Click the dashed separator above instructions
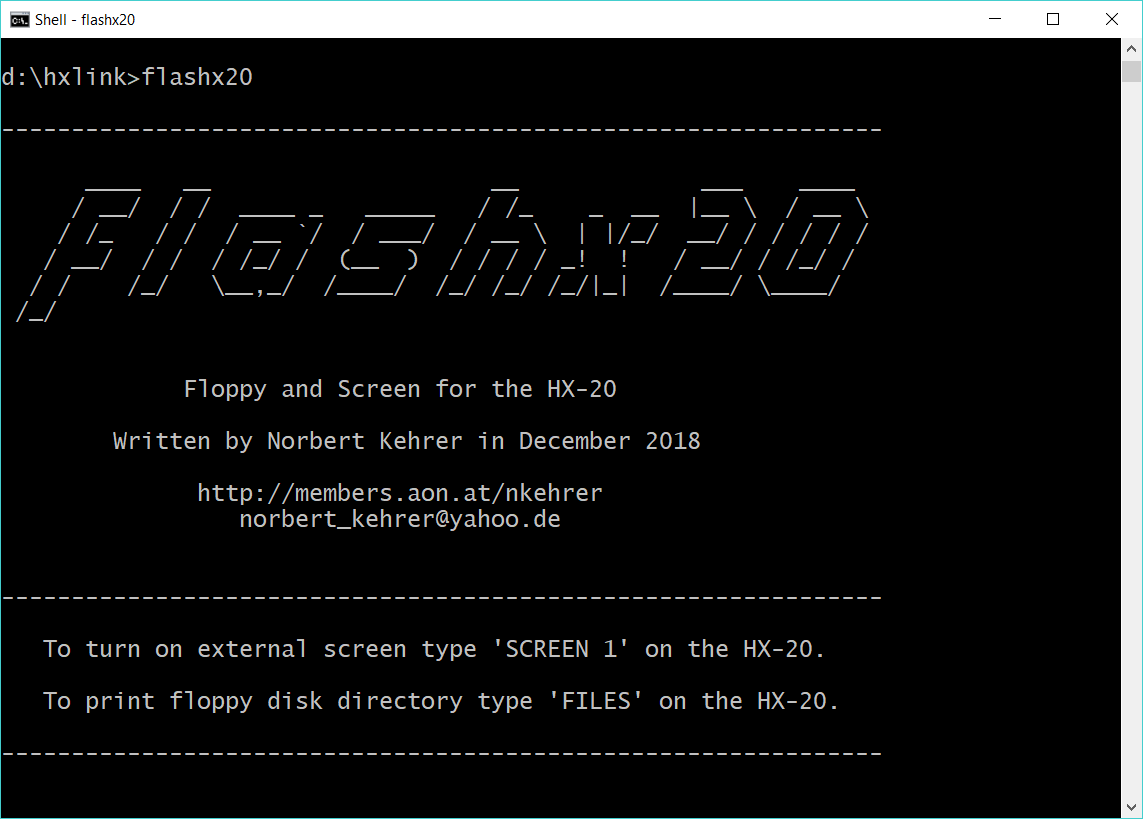Screen dimensions: 1143x819 click(442, 597)
